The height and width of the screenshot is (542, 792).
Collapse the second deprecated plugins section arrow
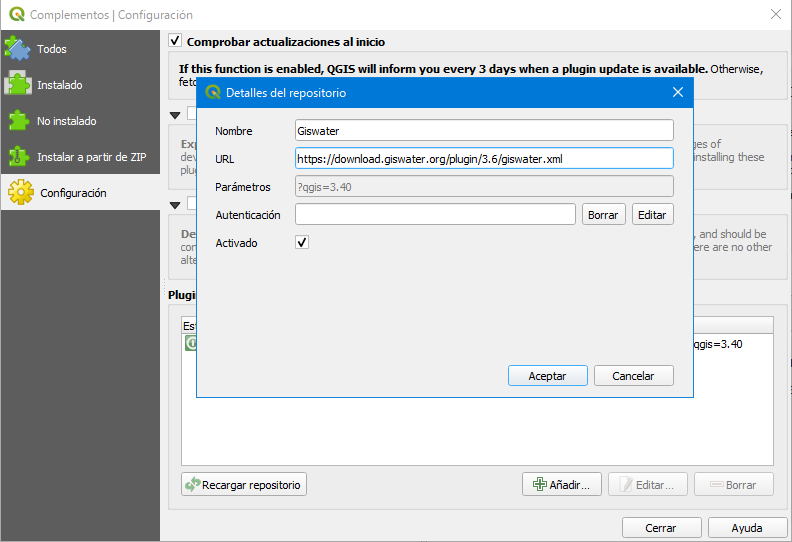coord(175,205)
